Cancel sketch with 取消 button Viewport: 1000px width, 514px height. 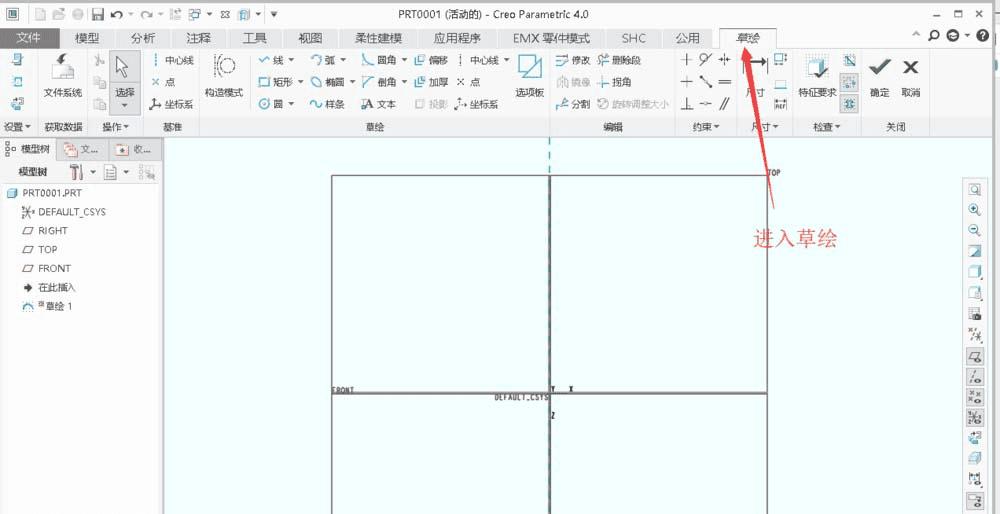tap(911, 77)
